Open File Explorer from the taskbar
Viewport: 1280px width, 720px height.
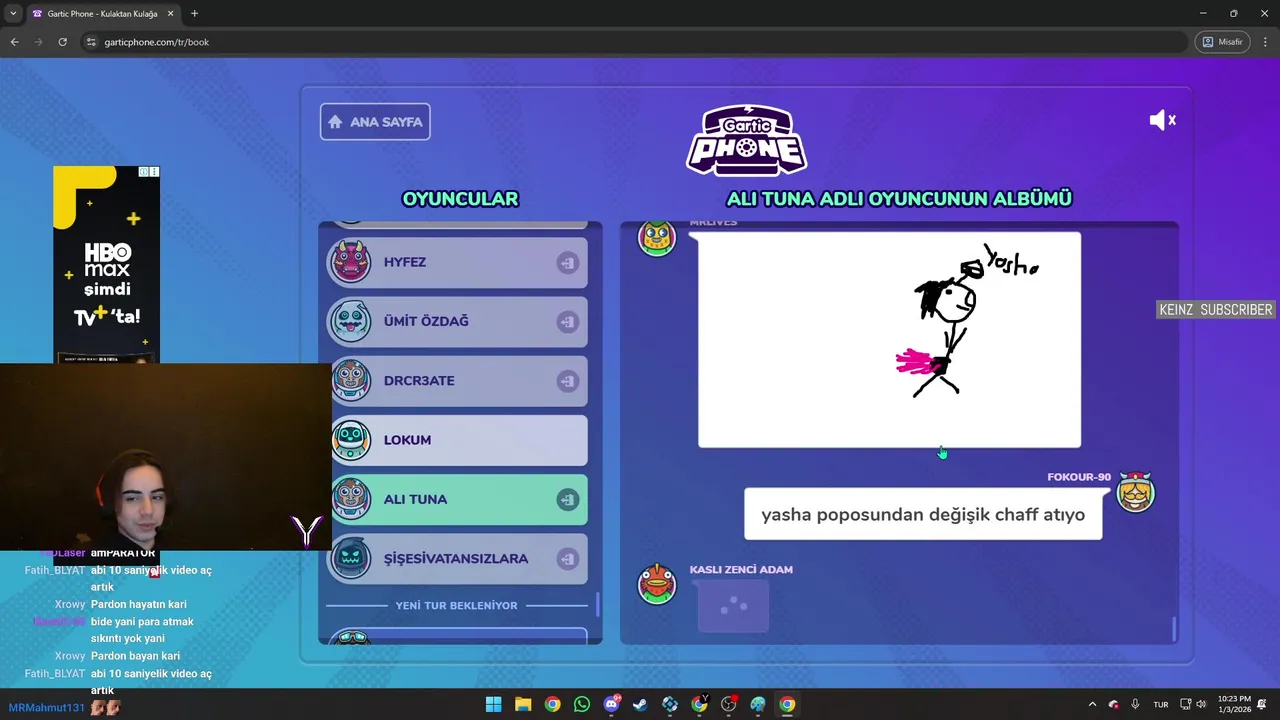pyautogui.click(x=523, y=705)
